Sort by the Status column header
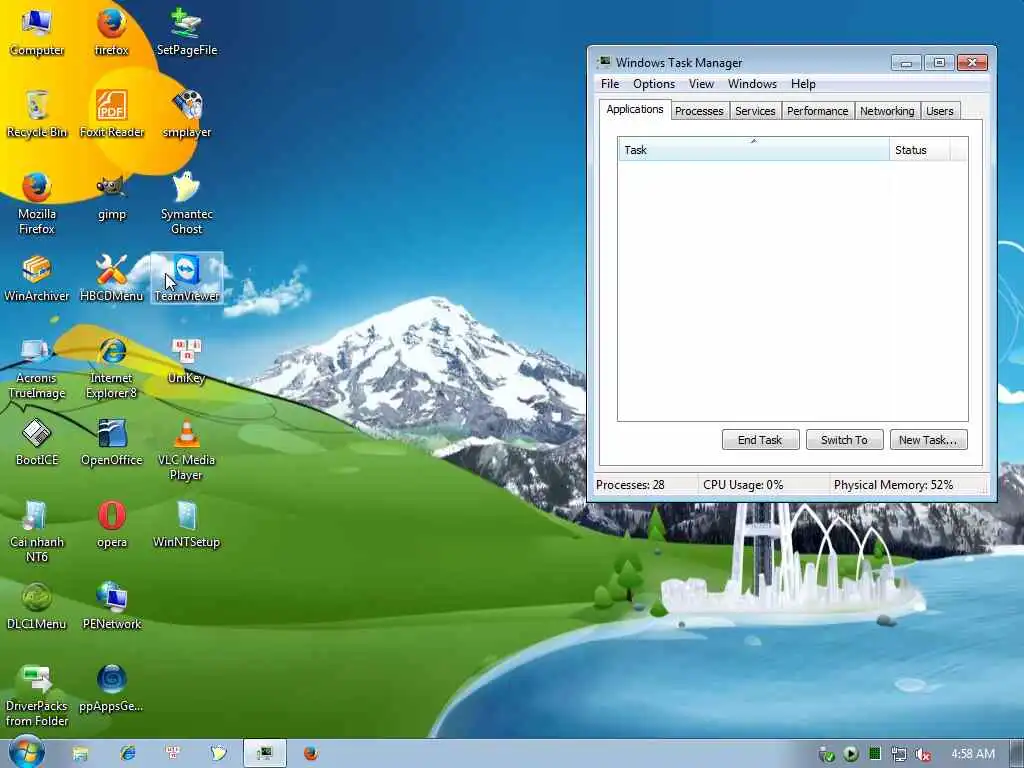Screen dimensions: 1024x768 920,150
